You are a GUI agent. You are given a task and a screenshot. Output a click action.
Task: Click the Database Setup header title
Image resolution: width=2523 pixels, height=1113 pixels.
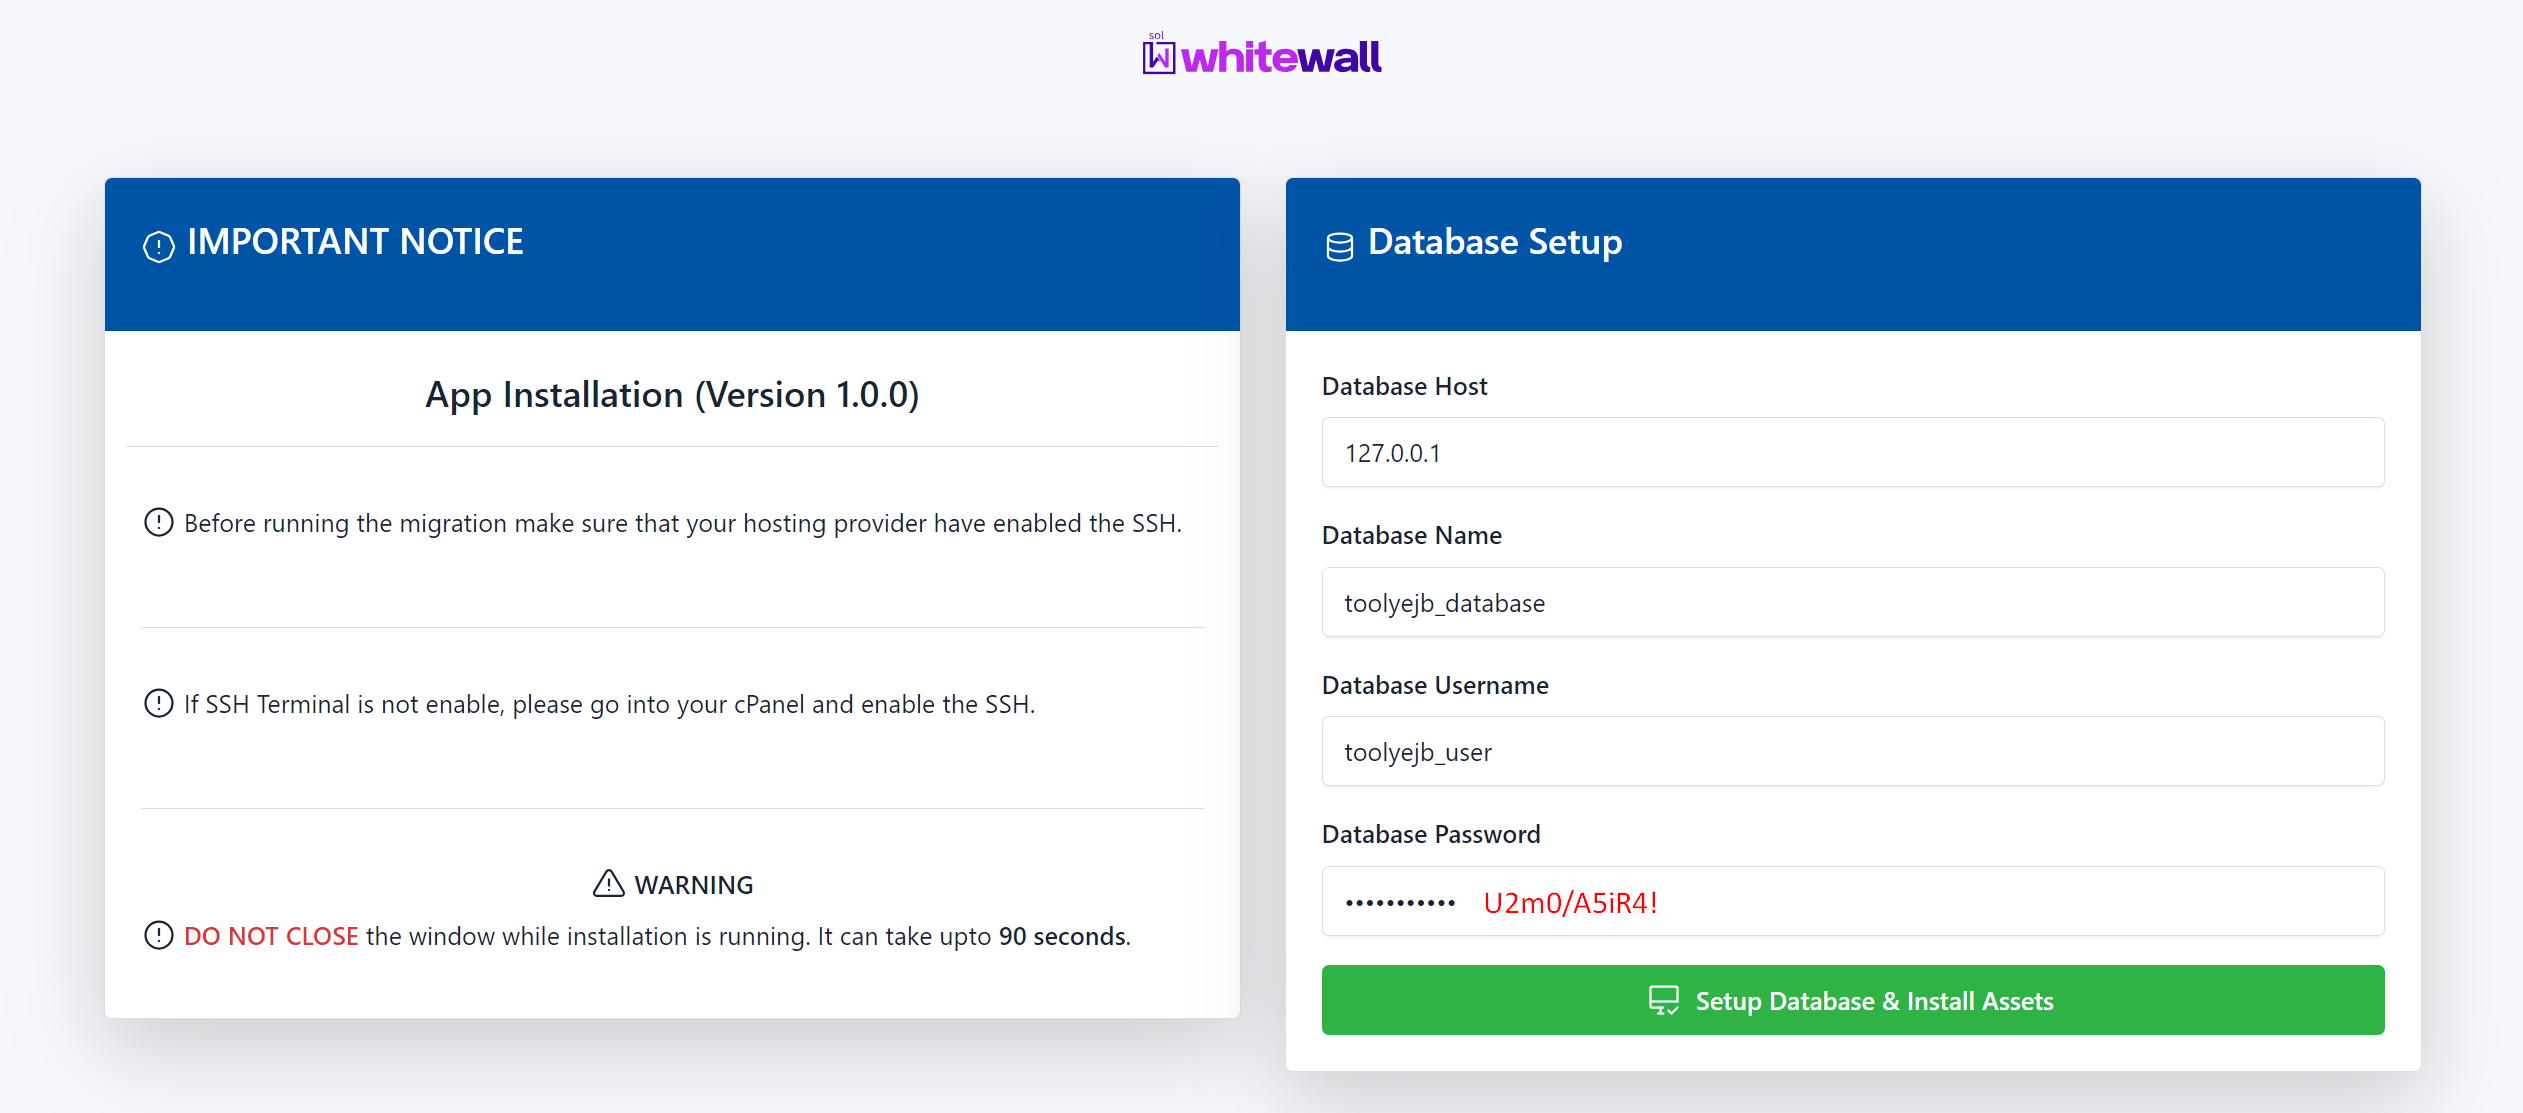tap(1494, 242)
